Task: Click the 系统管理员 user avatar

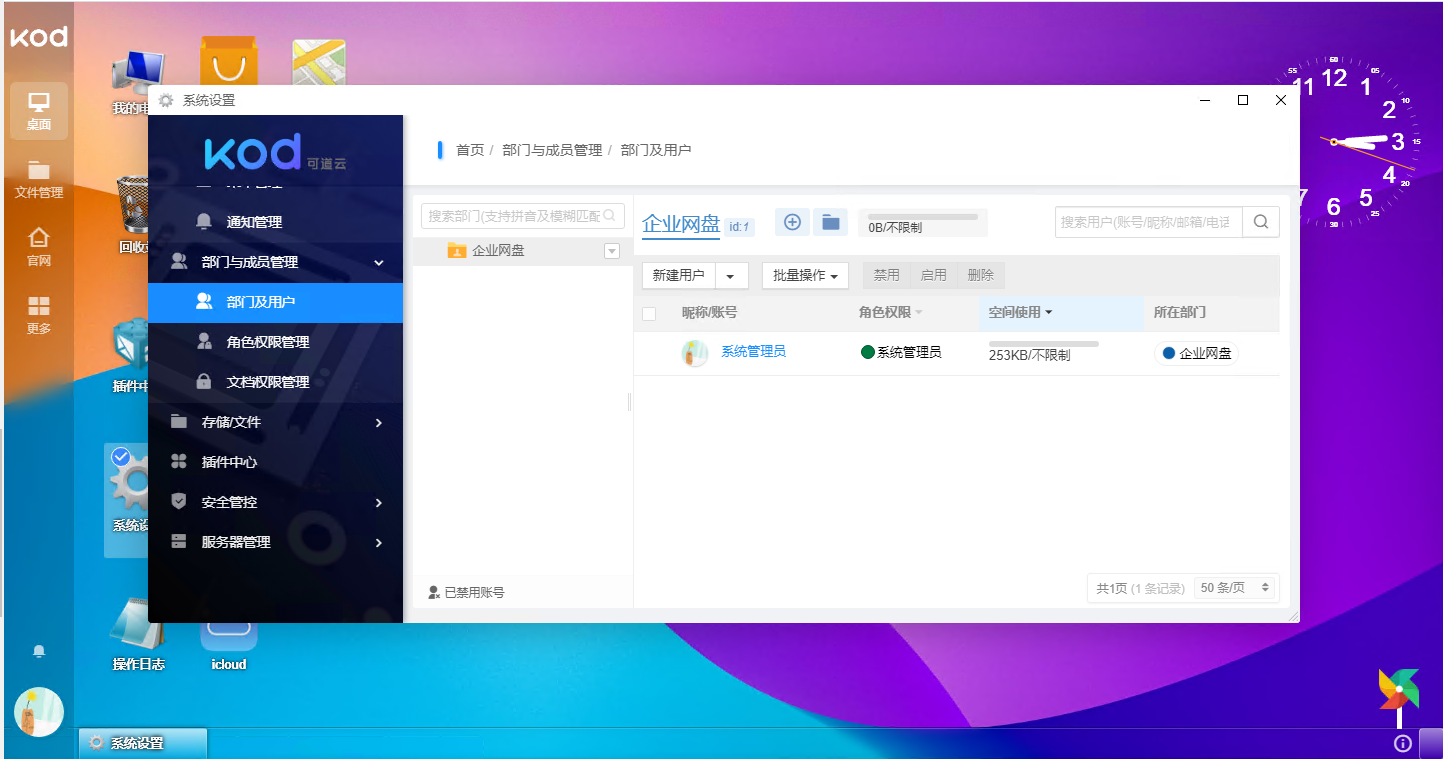Action: pyautogui.click(x=695, y=353)
